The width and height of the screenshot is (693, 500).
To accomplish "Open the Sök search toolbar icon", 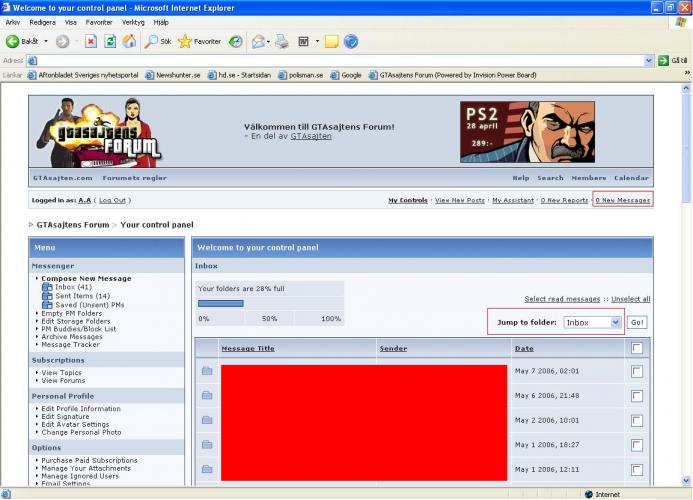I will click(158, 42).
